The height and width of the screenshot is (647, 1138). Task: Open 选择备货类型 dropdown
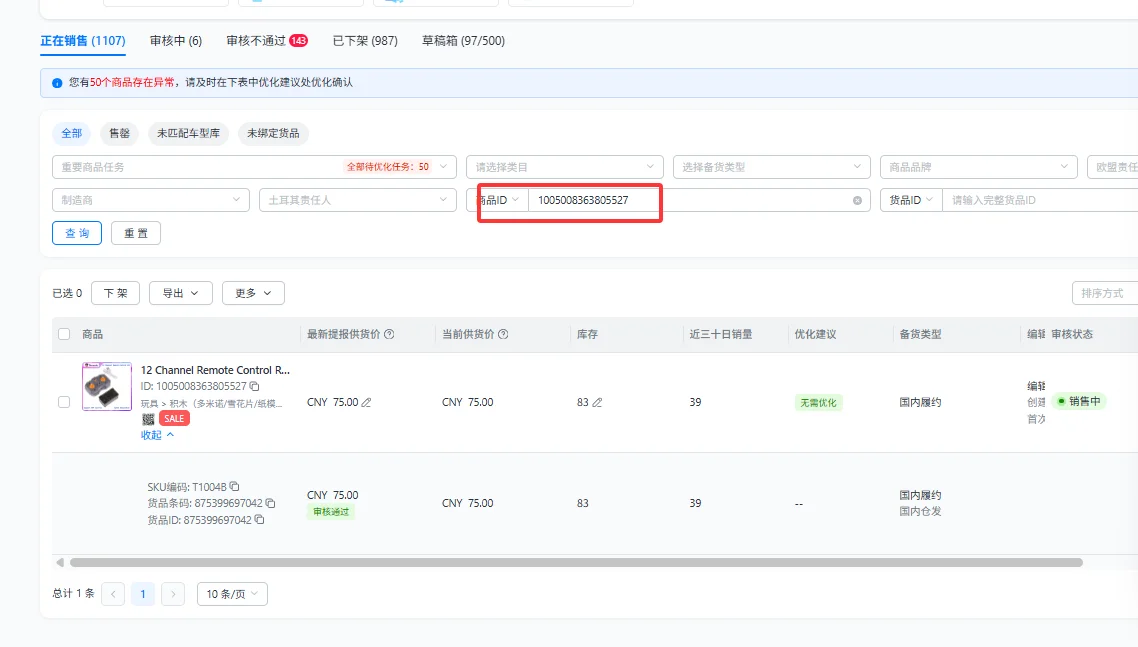[x=771, y=167]
